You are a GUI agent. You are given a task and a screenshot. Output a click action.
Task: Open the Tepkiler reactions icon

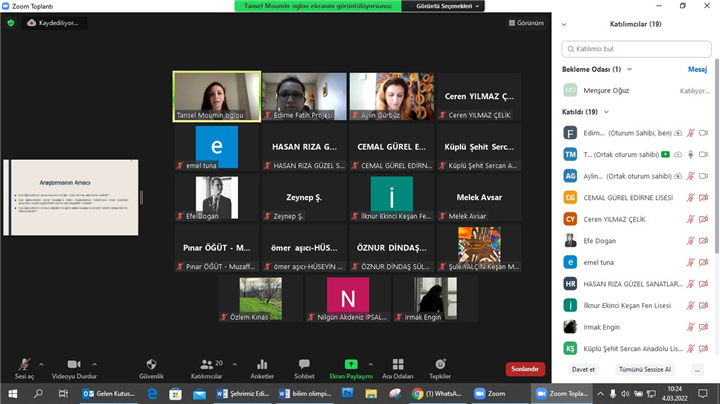[440, 365]
